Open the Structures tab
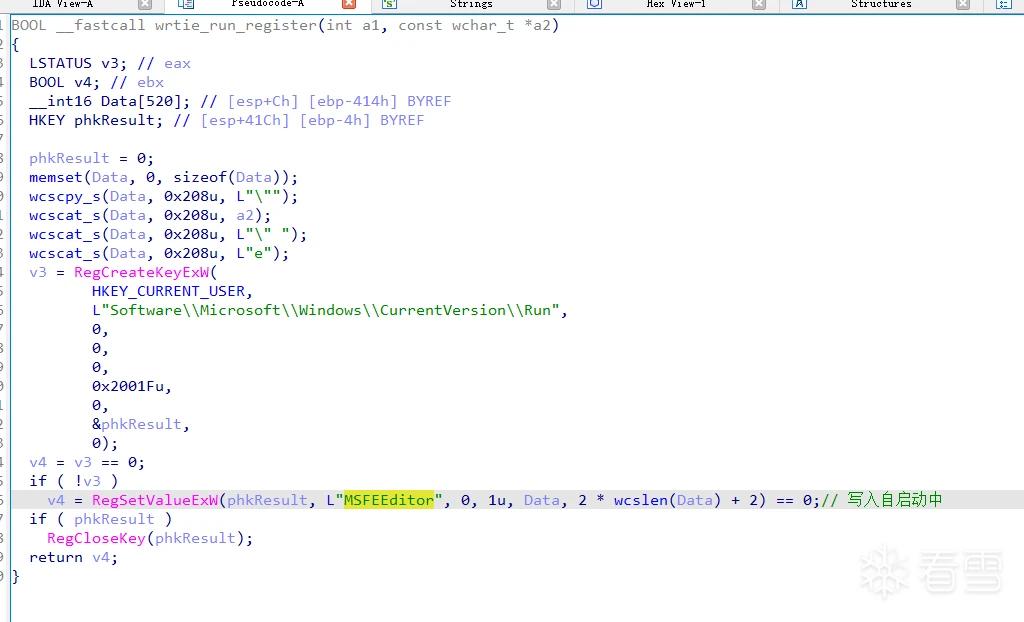1024x622 pixels. [x=881, y=4]
